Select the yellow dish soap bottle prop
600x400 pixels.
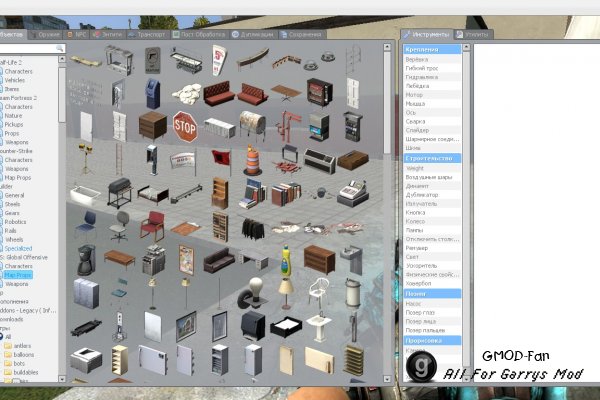tap(285, 261)
